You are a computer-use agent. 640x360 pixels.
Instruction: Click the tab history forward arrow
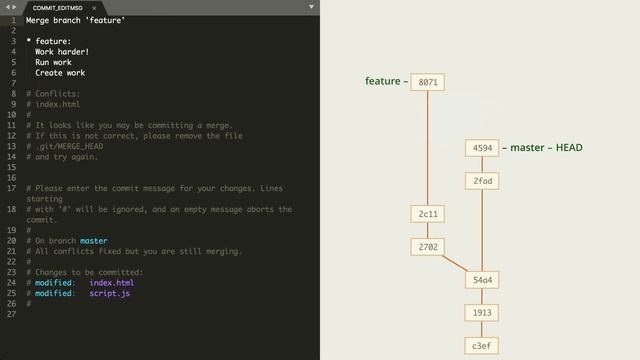click(x=14, y=7)
